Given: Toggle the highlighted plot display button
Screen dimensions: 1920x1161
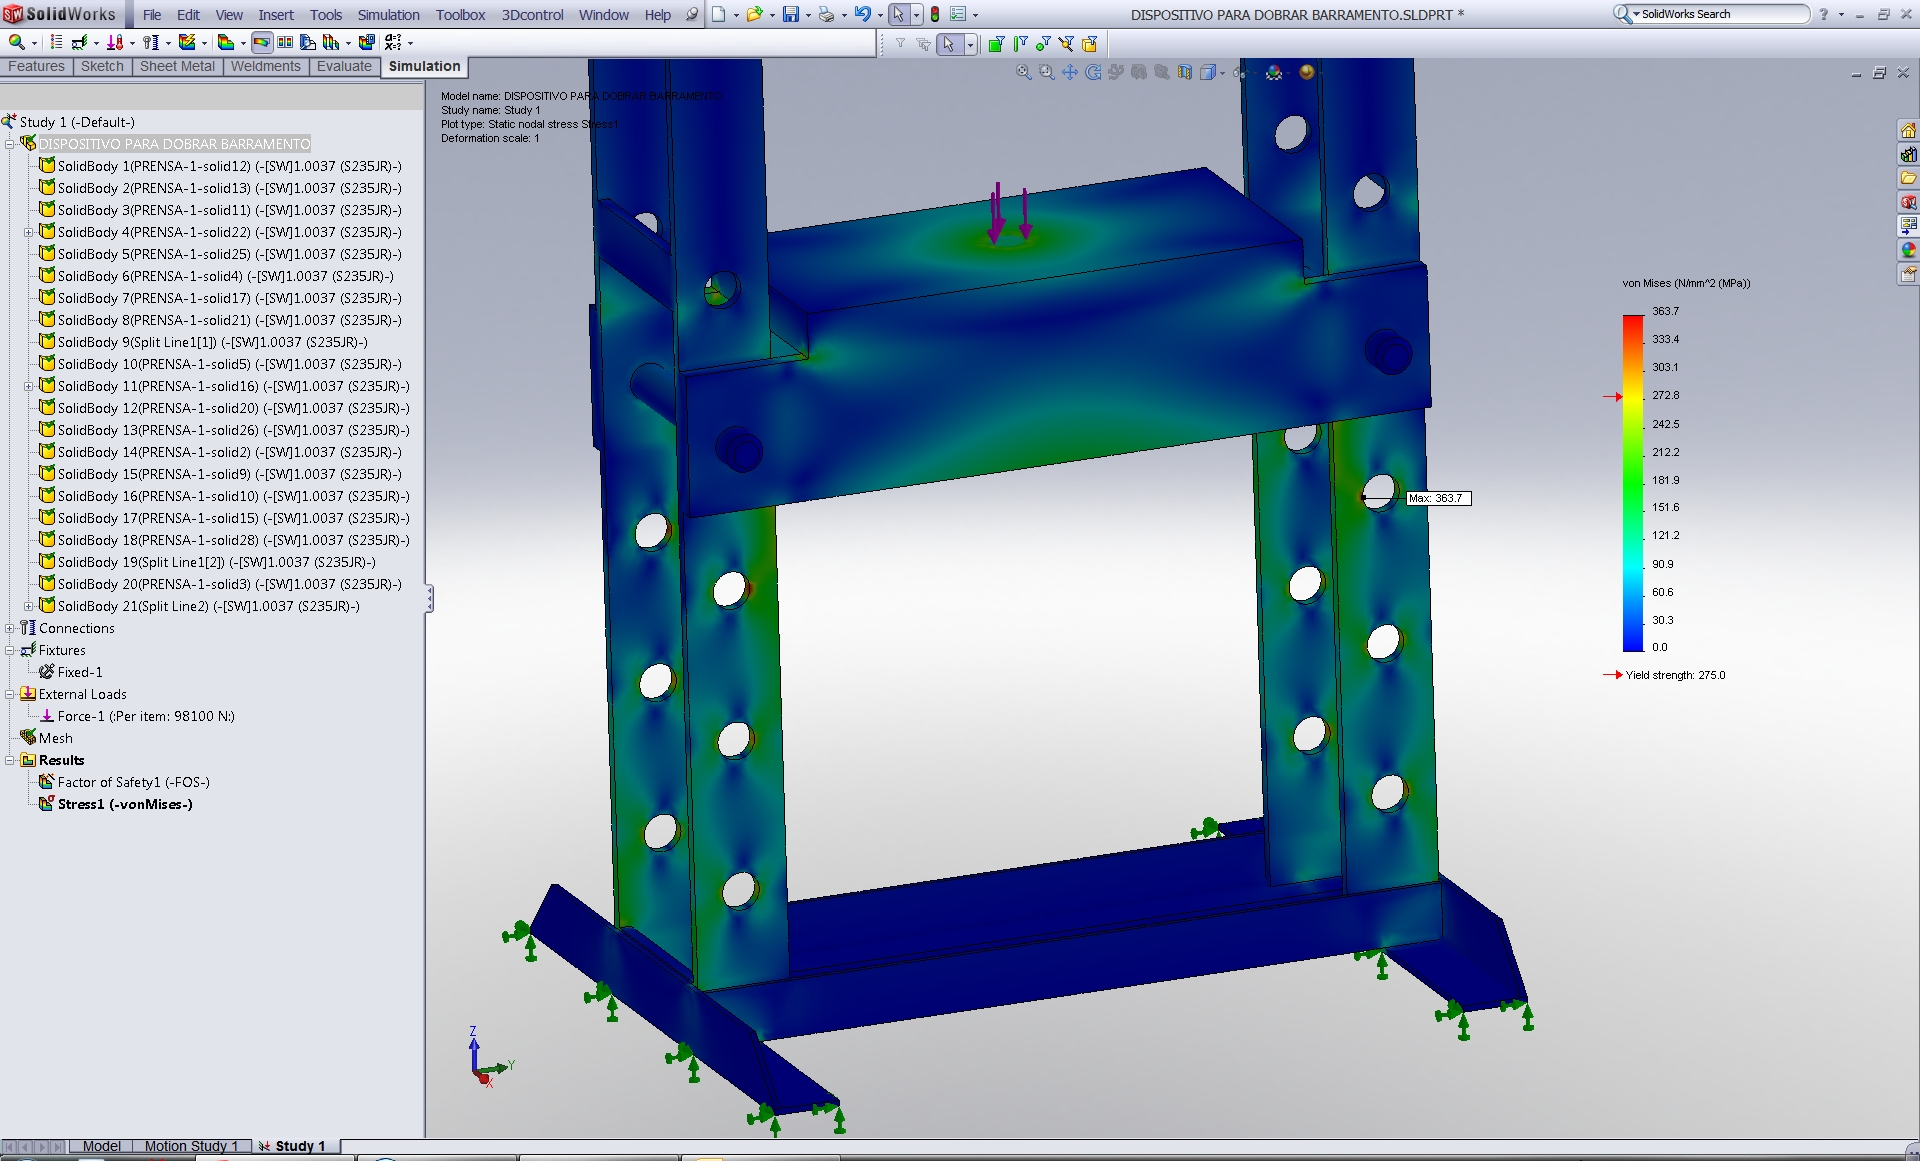Looking at the screenshot, I should (261, 42).
